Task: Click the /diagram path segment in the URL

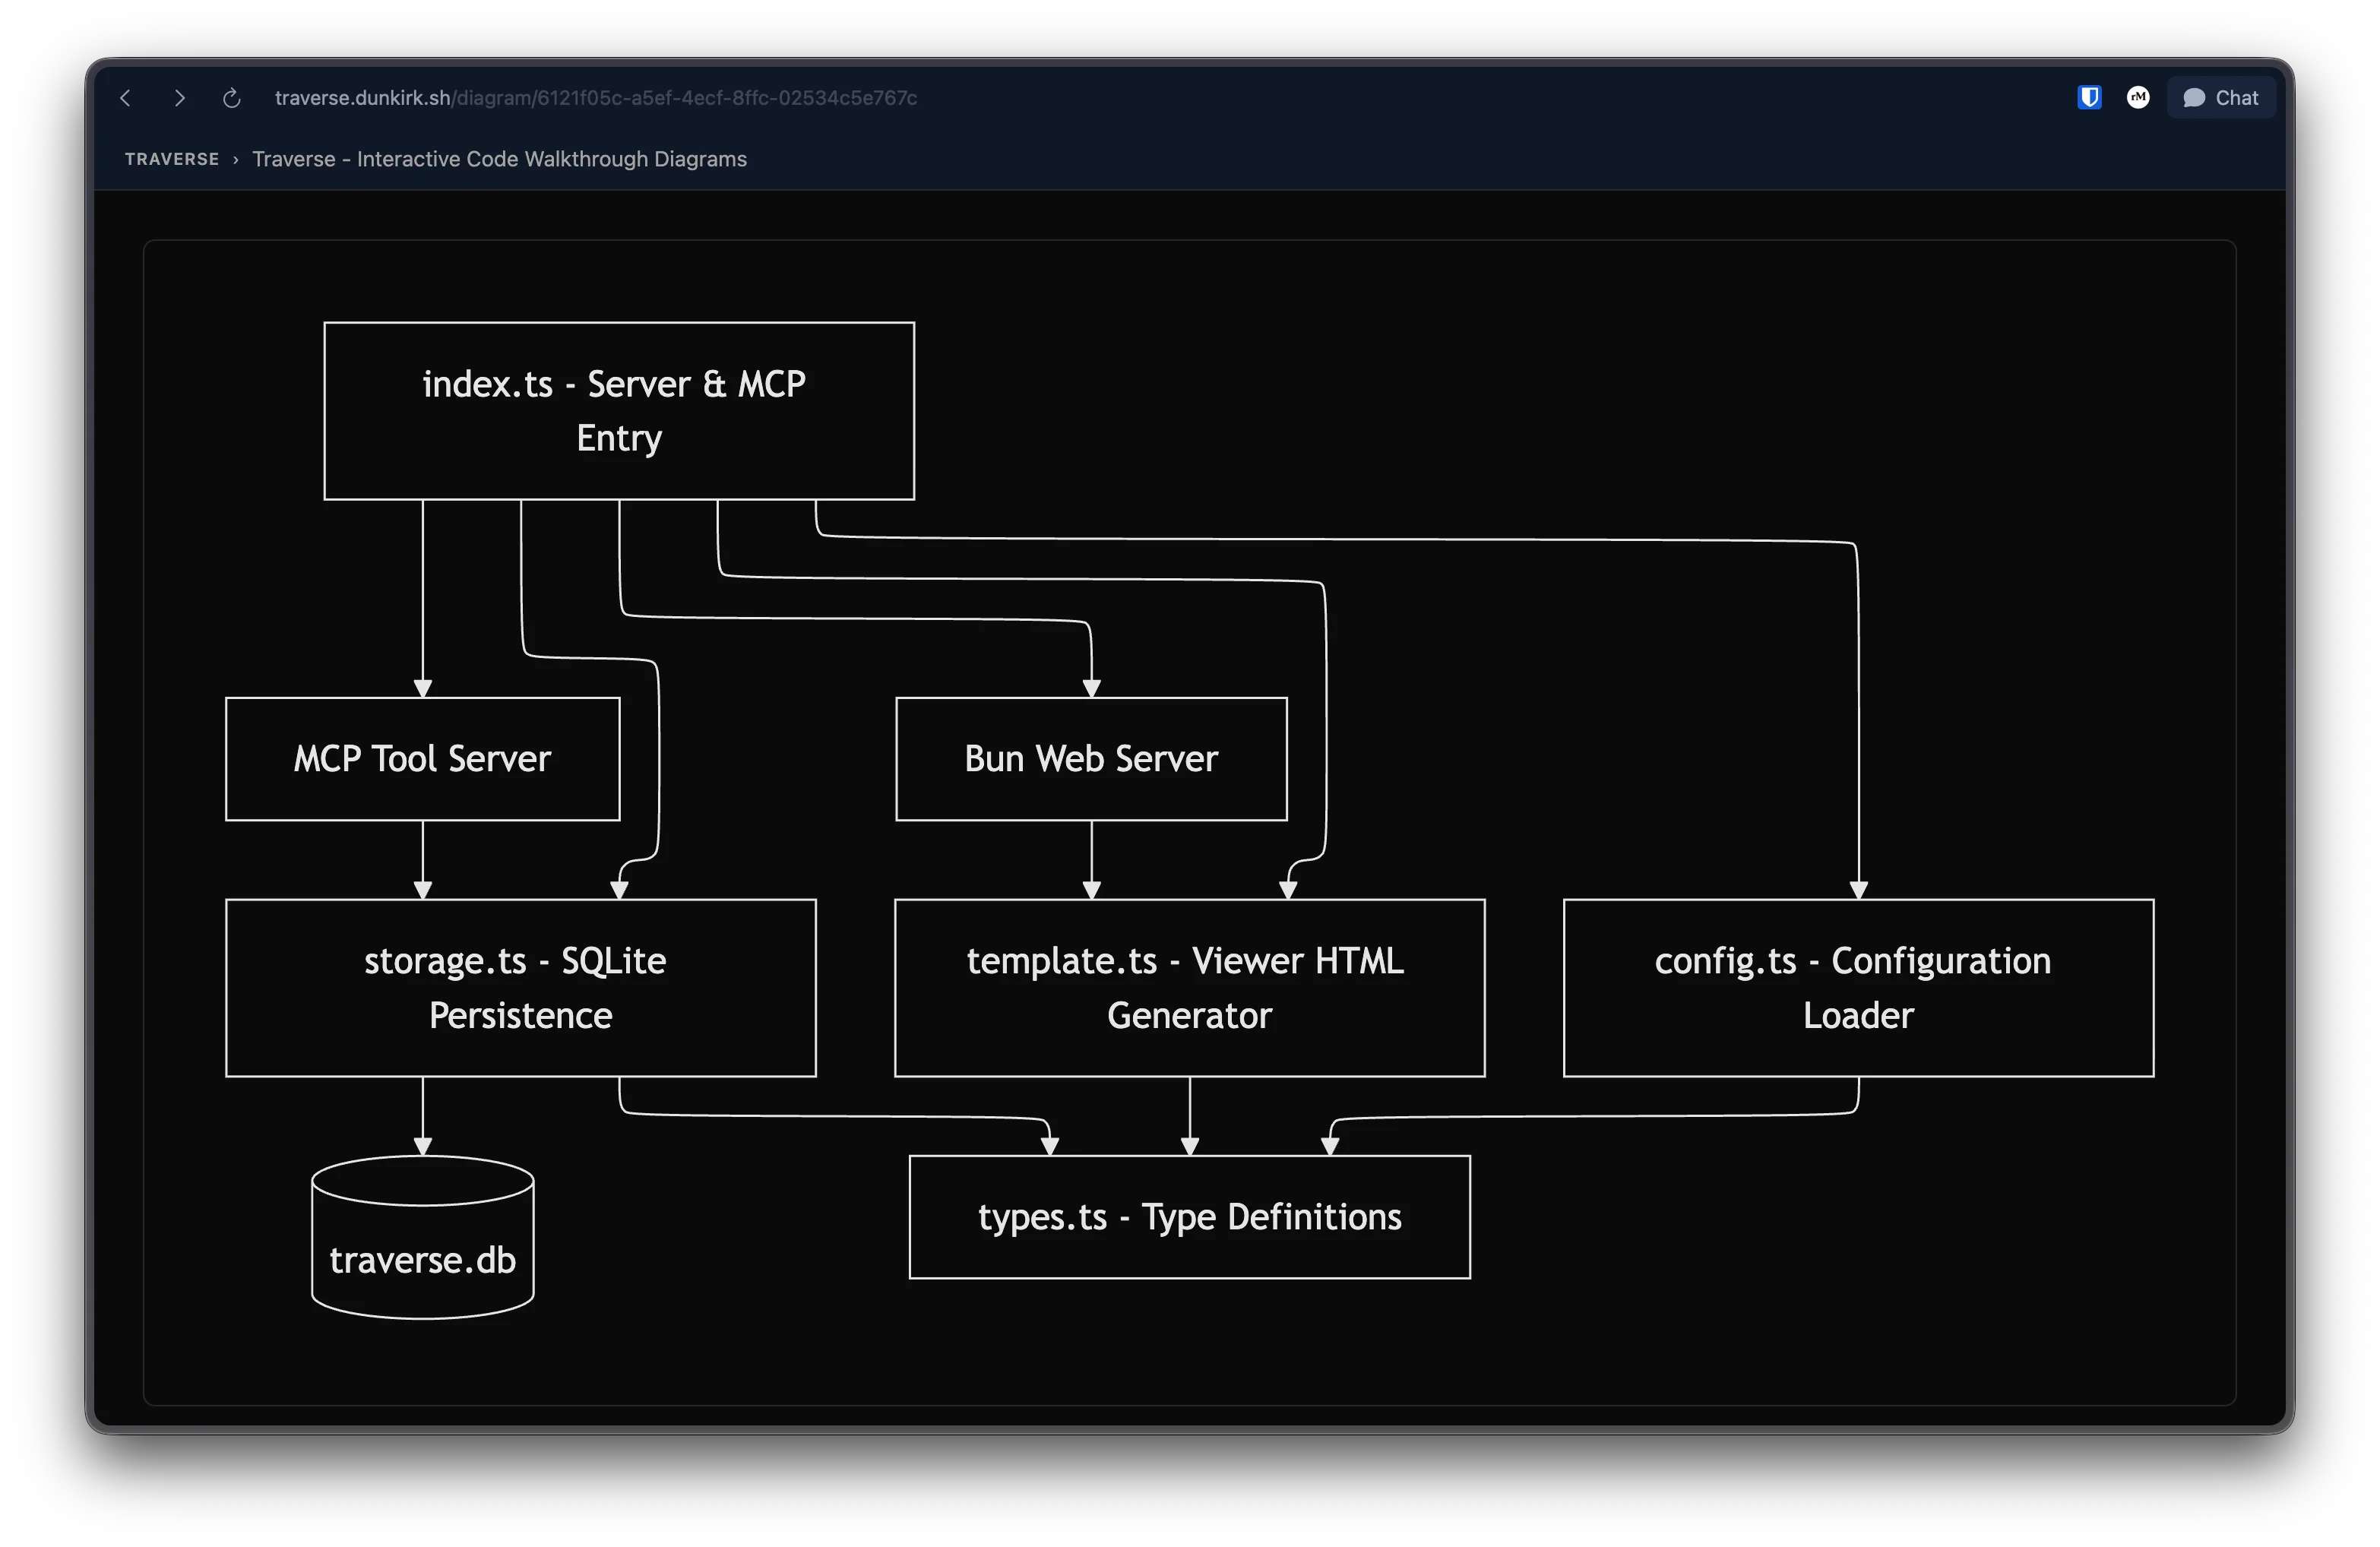Action: (493, 97)
